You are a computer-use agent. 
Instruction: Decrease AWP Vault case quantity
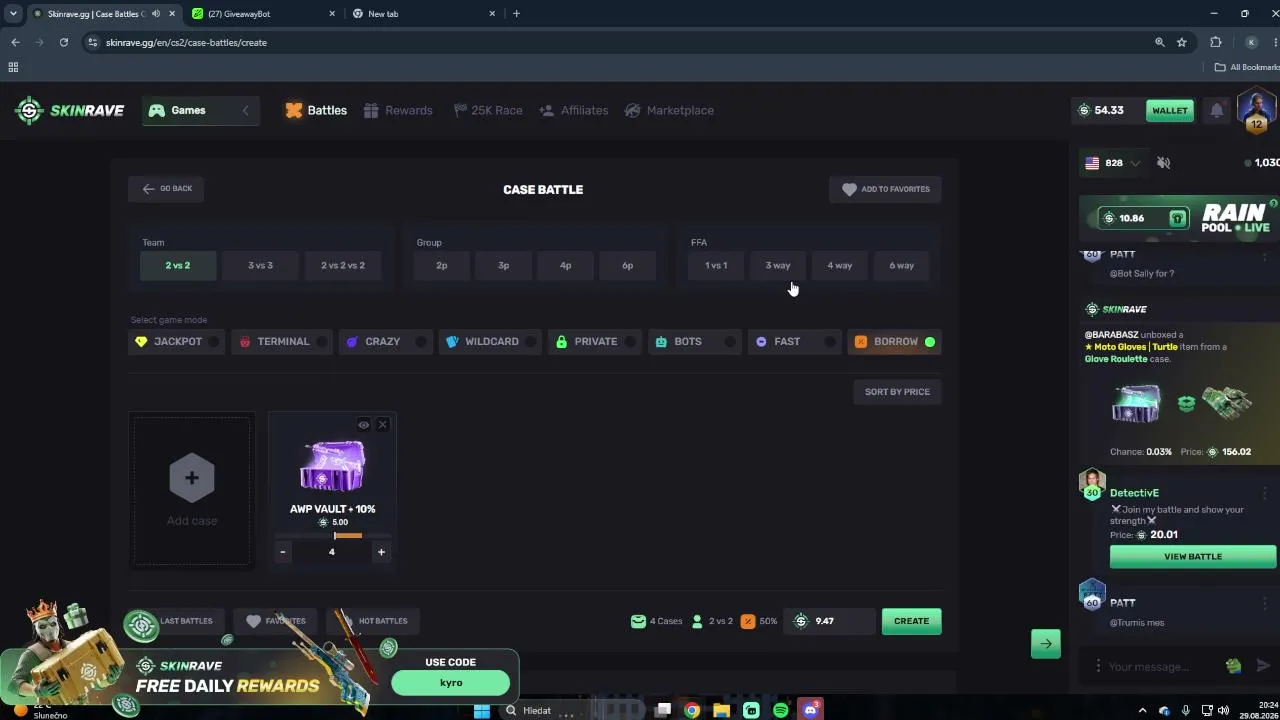coord(283,552)
